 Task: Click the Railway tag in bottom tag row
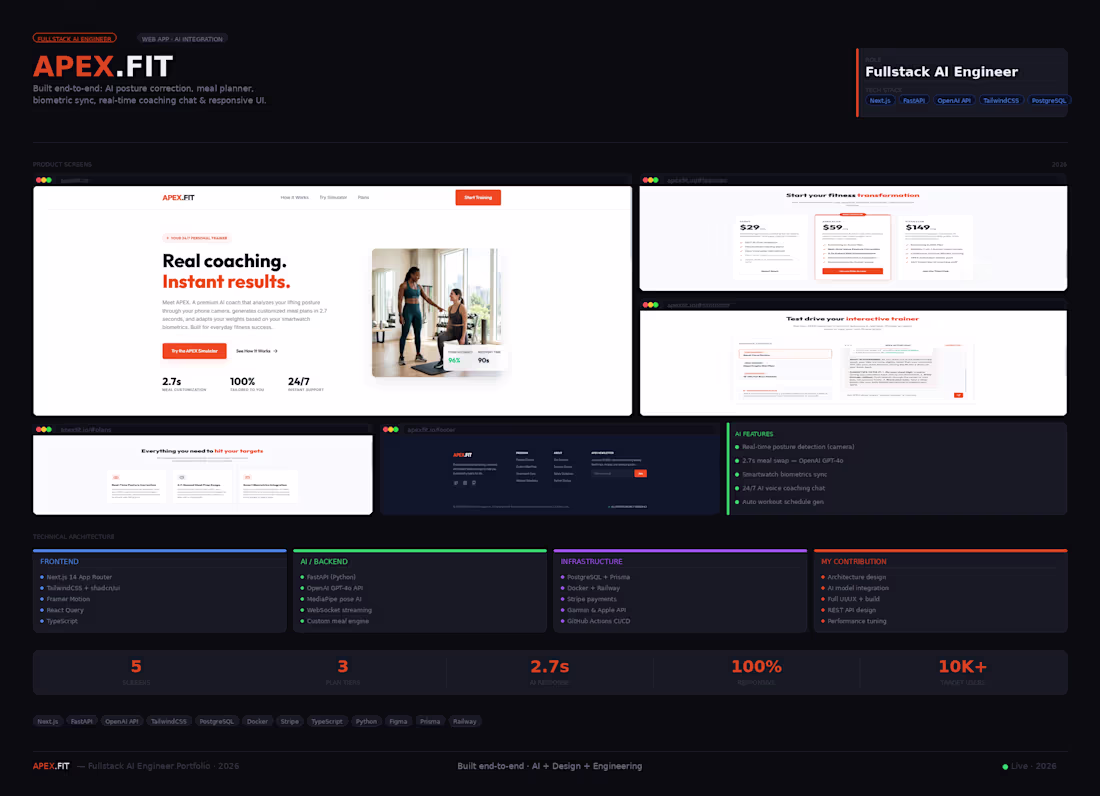click(x=464, y=722)
